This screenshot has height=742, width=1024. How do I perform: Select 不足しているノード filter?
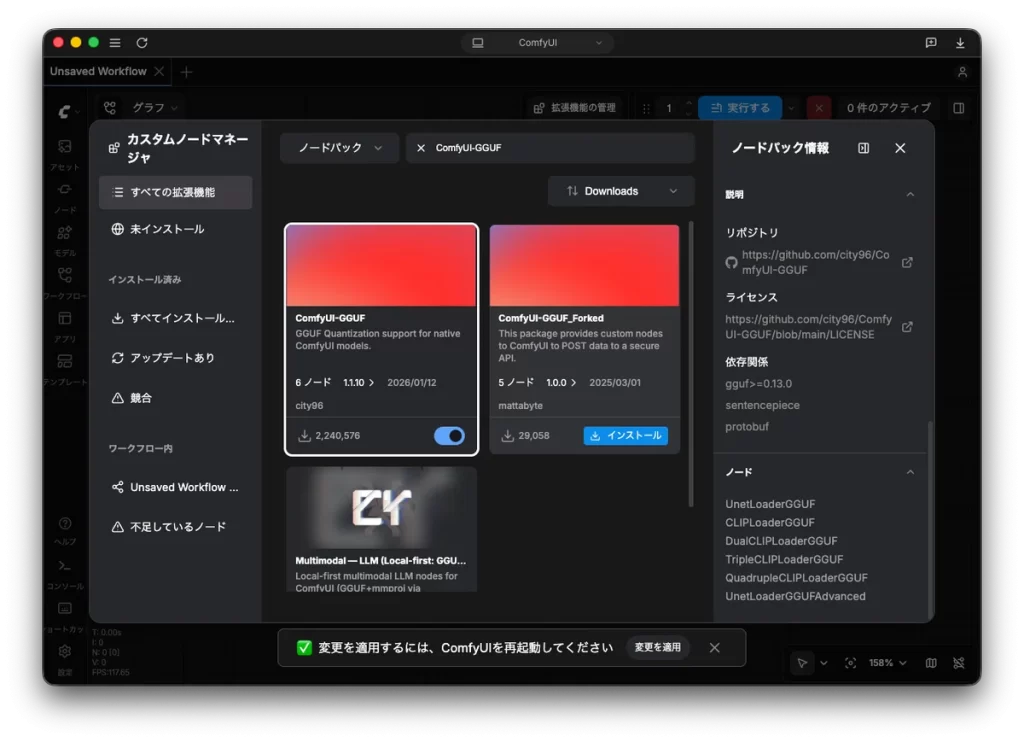[x=175, y=527]
